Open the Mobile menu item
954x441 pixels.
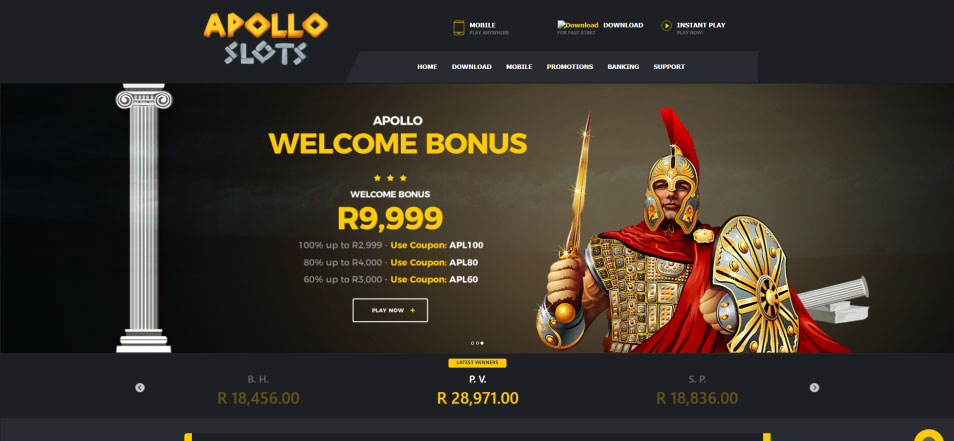[x=519, y=67]
